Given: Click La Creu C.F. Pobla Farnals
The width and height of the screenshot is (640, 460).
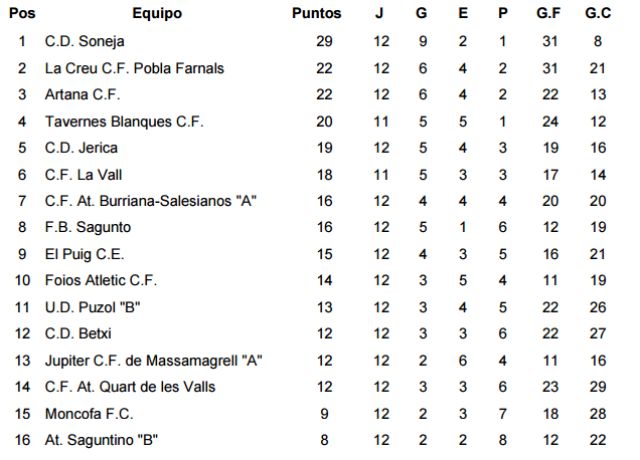Looking at the screenshot, I should point(134,68).
